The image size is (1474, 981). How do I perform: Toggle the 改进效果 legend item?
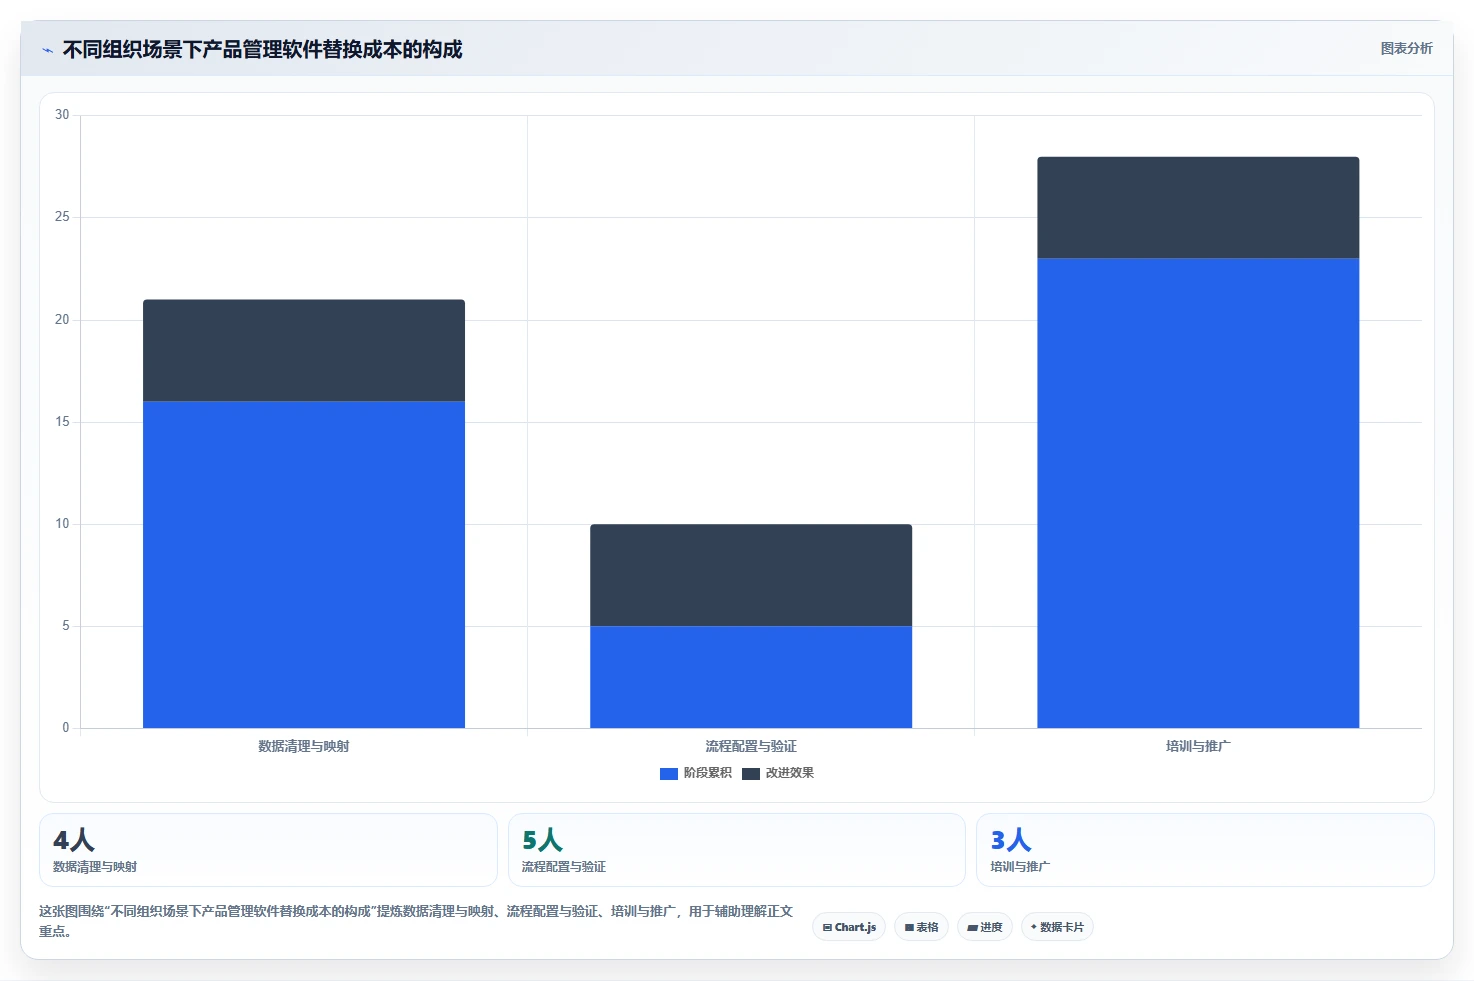[778, 773]
